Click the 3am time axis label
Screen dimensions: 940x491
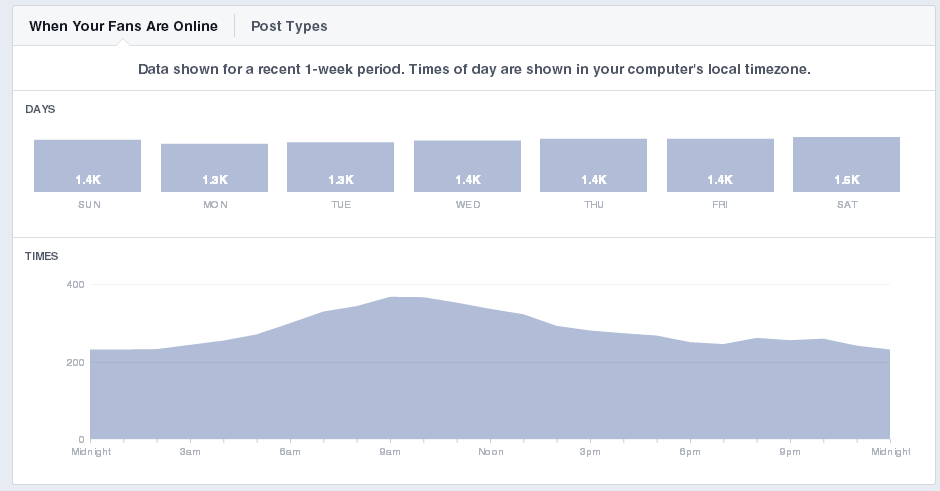tap(190, 452)
